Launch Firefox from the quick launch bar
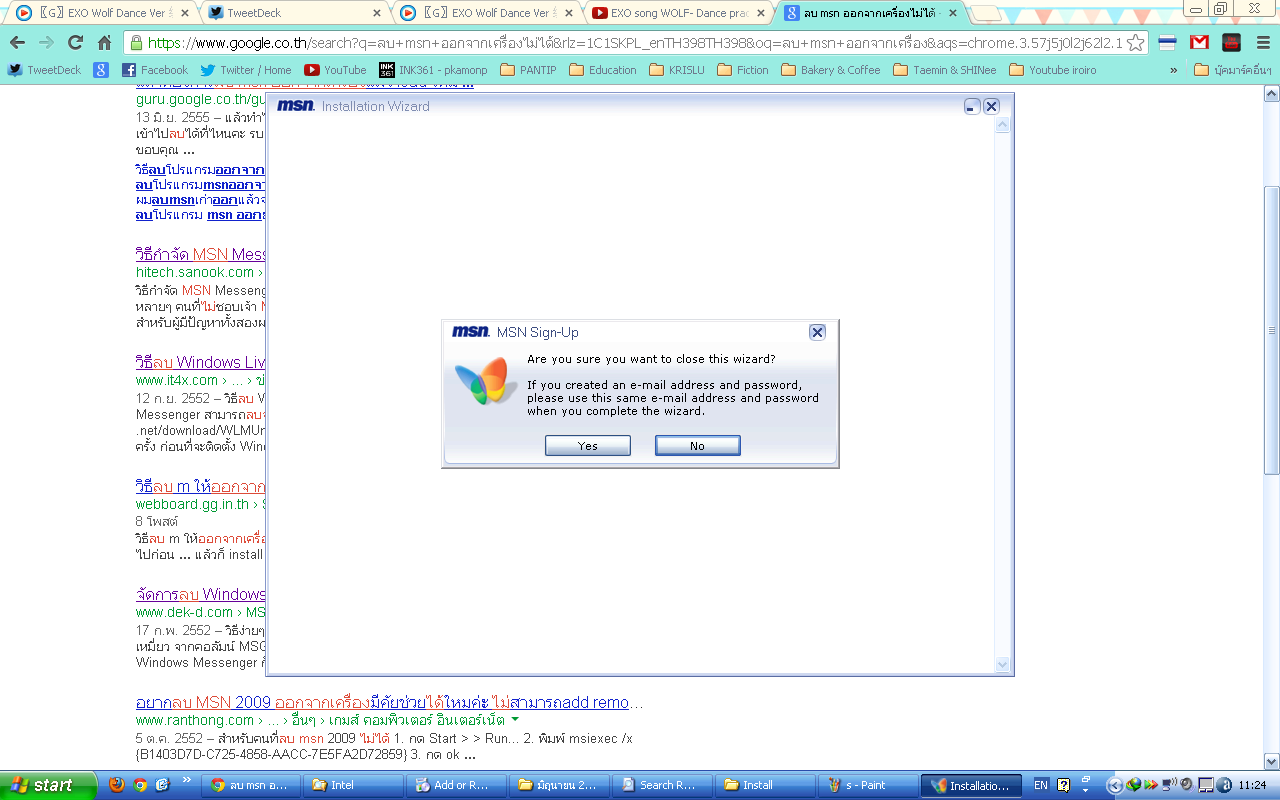This screenshot has width=1280, height=800. click(117, 785)
